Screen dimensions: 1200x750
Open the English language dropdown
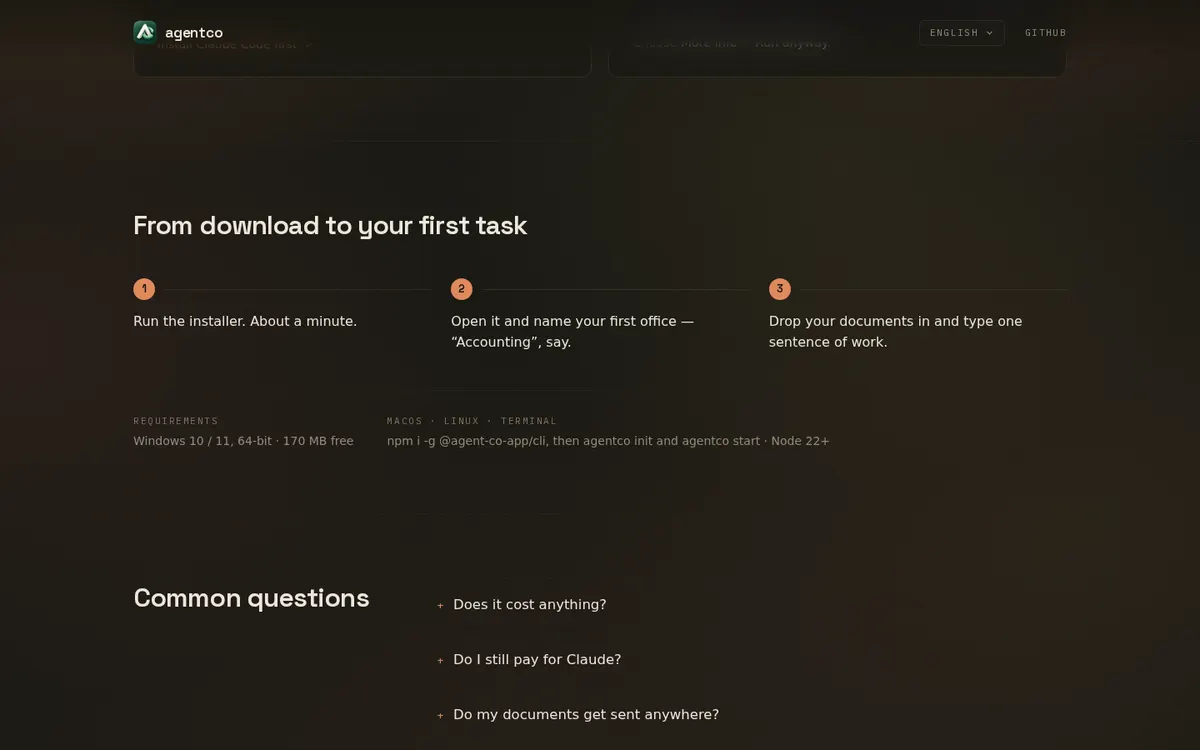pyautogui.click(x=962, y=33)
